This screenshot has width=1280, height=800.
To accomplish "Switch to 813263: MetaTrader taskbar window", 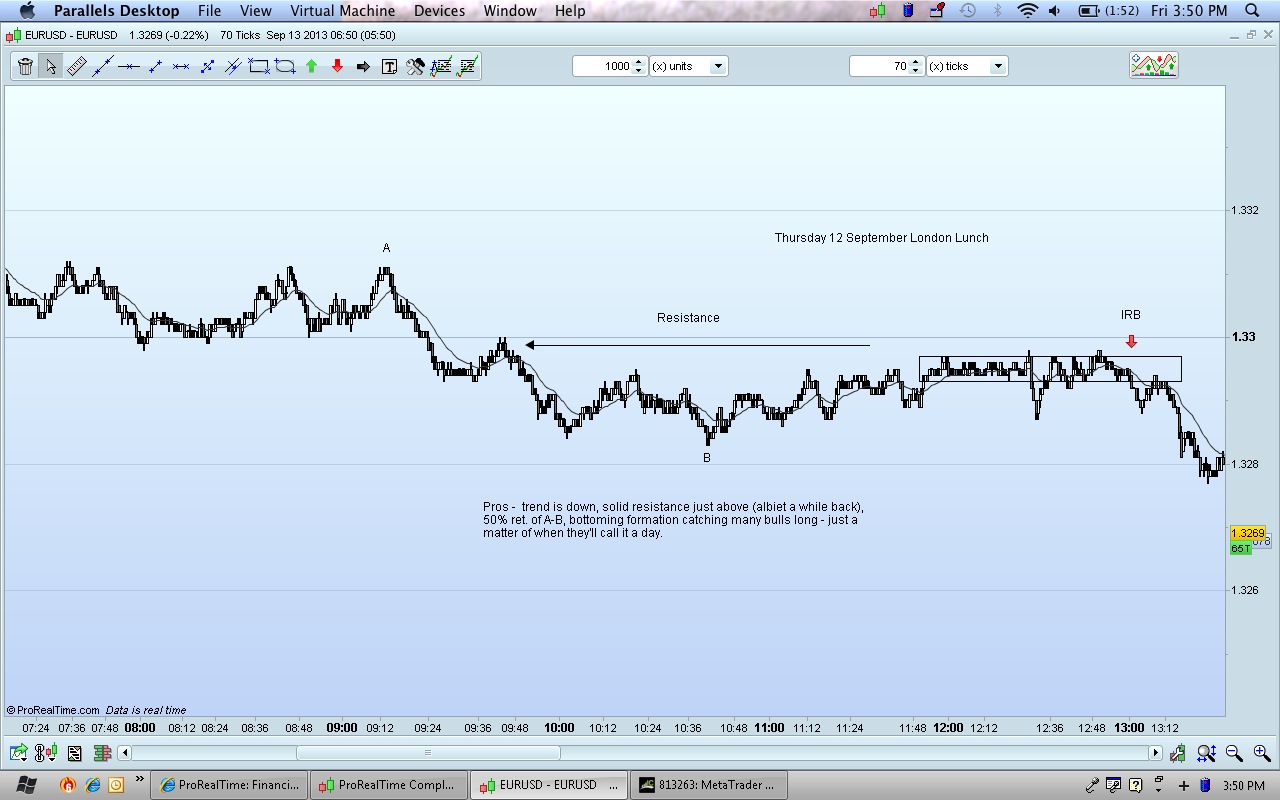I will point(711,785).
